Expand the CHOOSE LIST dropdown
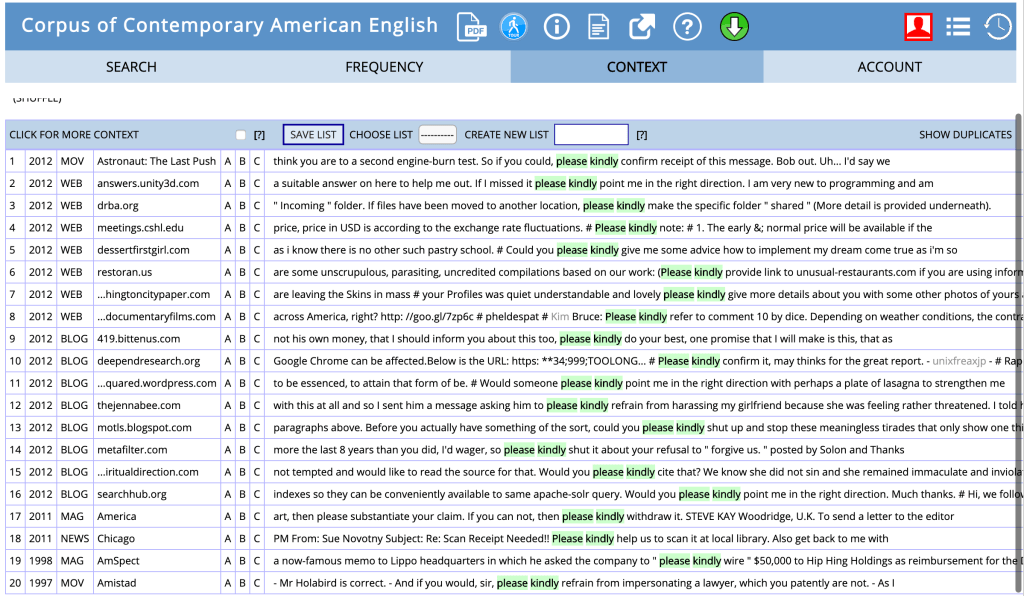Screen dimensions: 1024x596 point(437,135)
